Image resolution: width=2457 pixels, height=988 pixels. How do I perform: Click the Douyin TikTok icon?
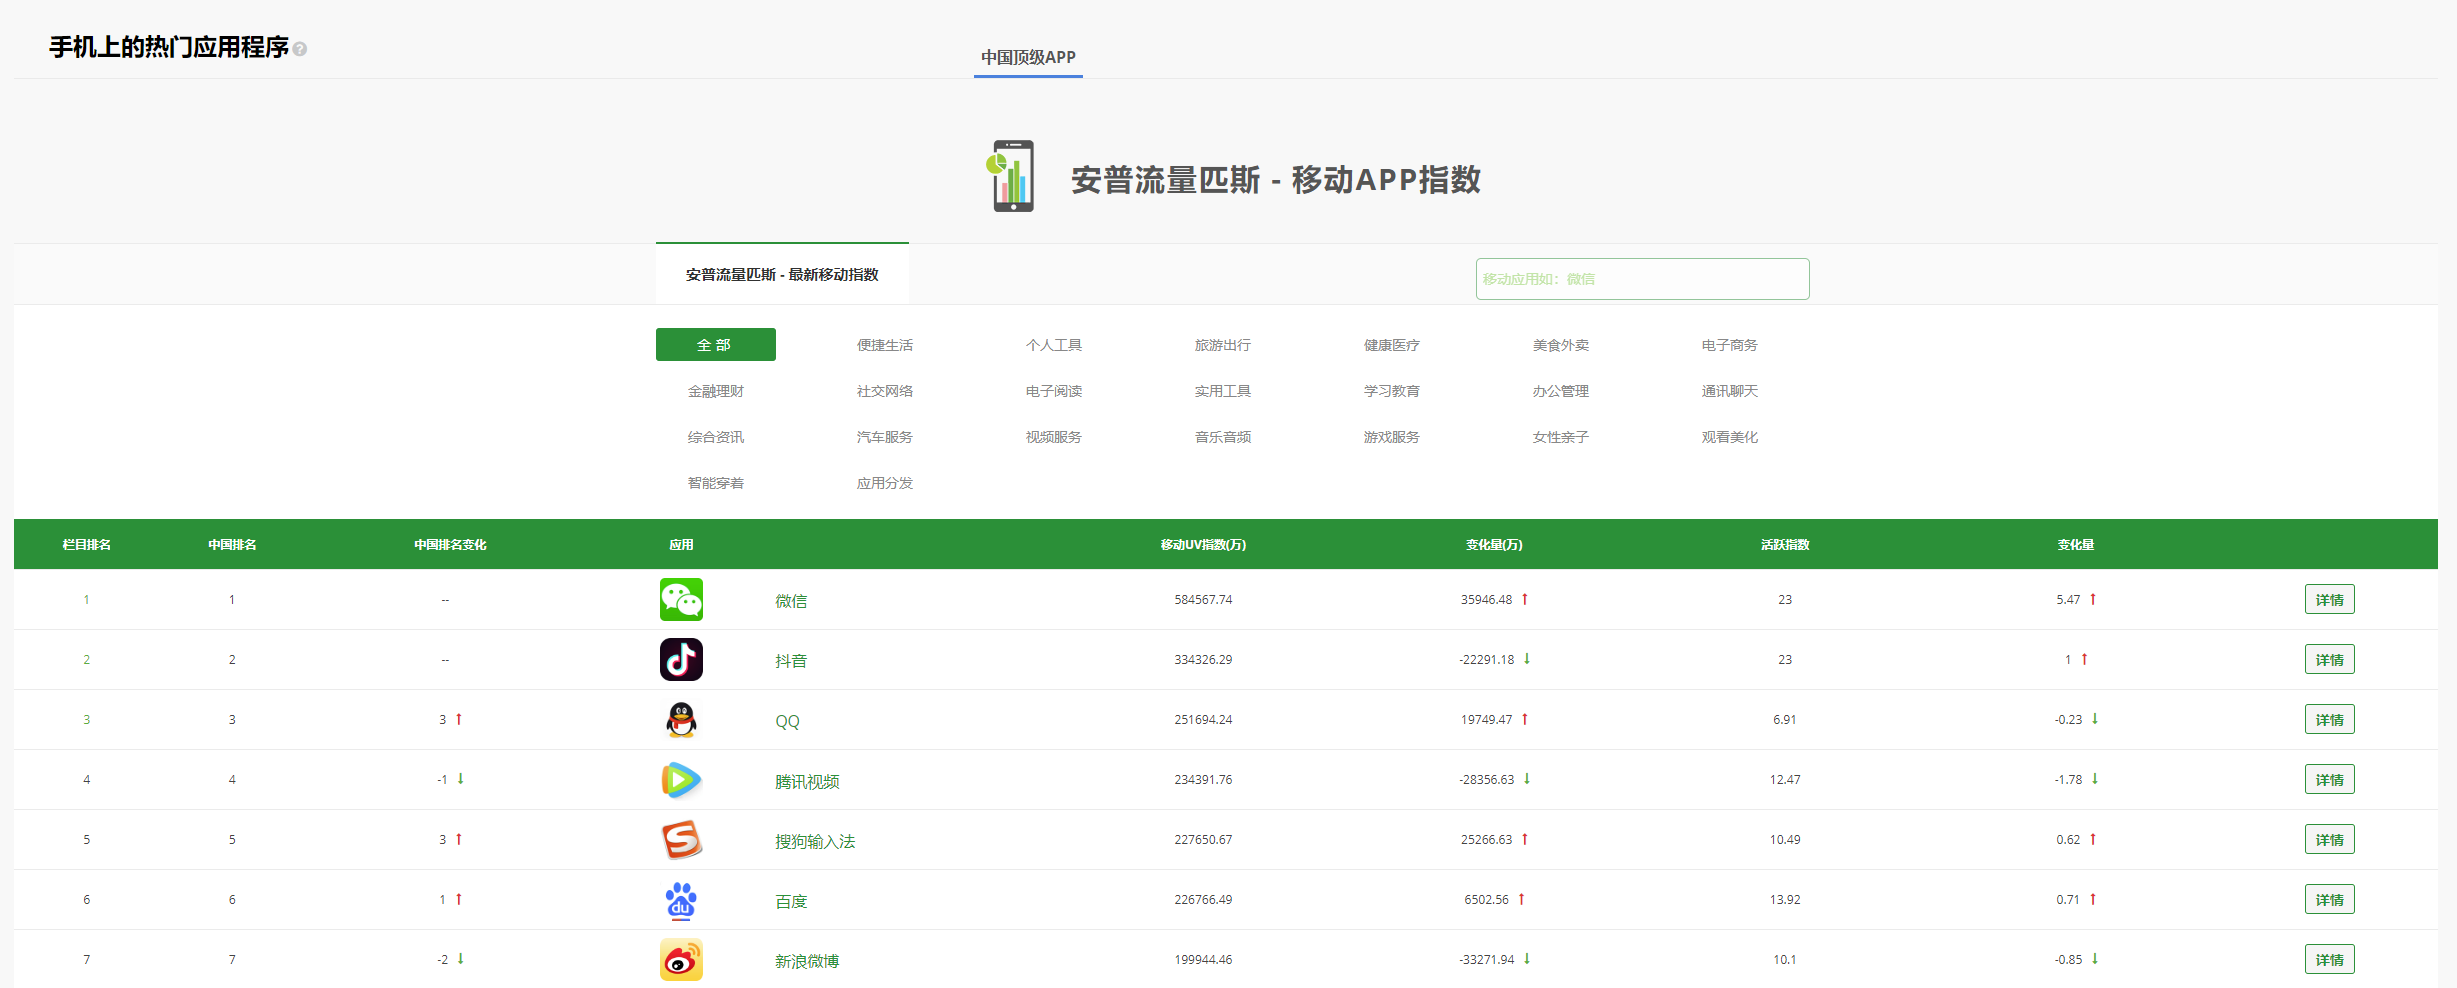point(681,660)
